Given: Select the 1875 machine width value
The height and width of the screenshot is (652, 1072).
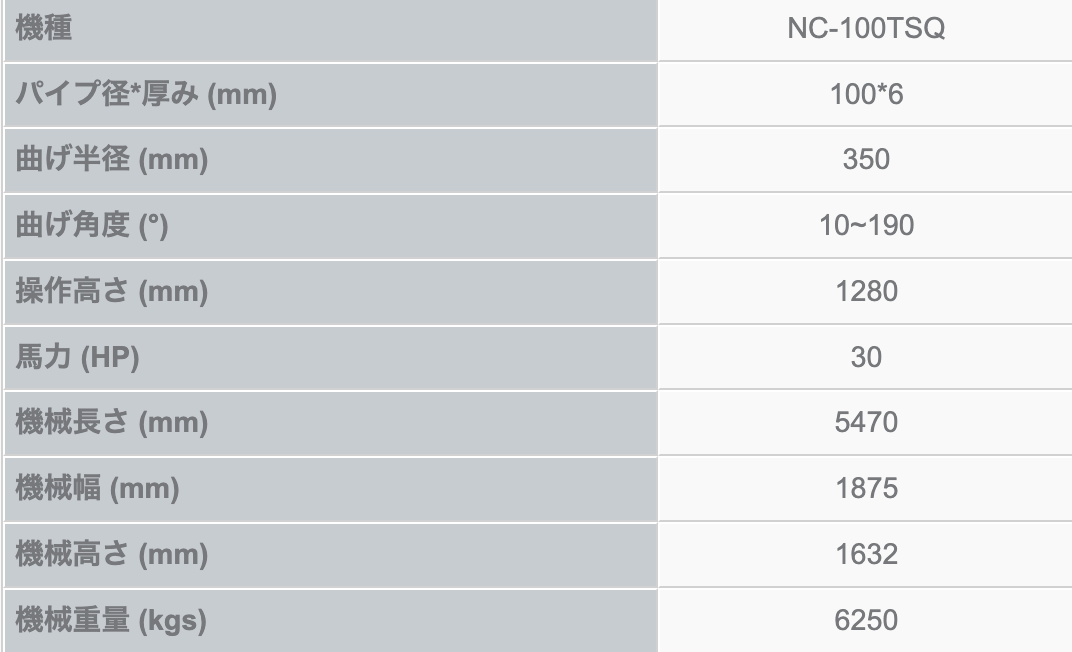Looking at the screenshot, I should [866, 489].
